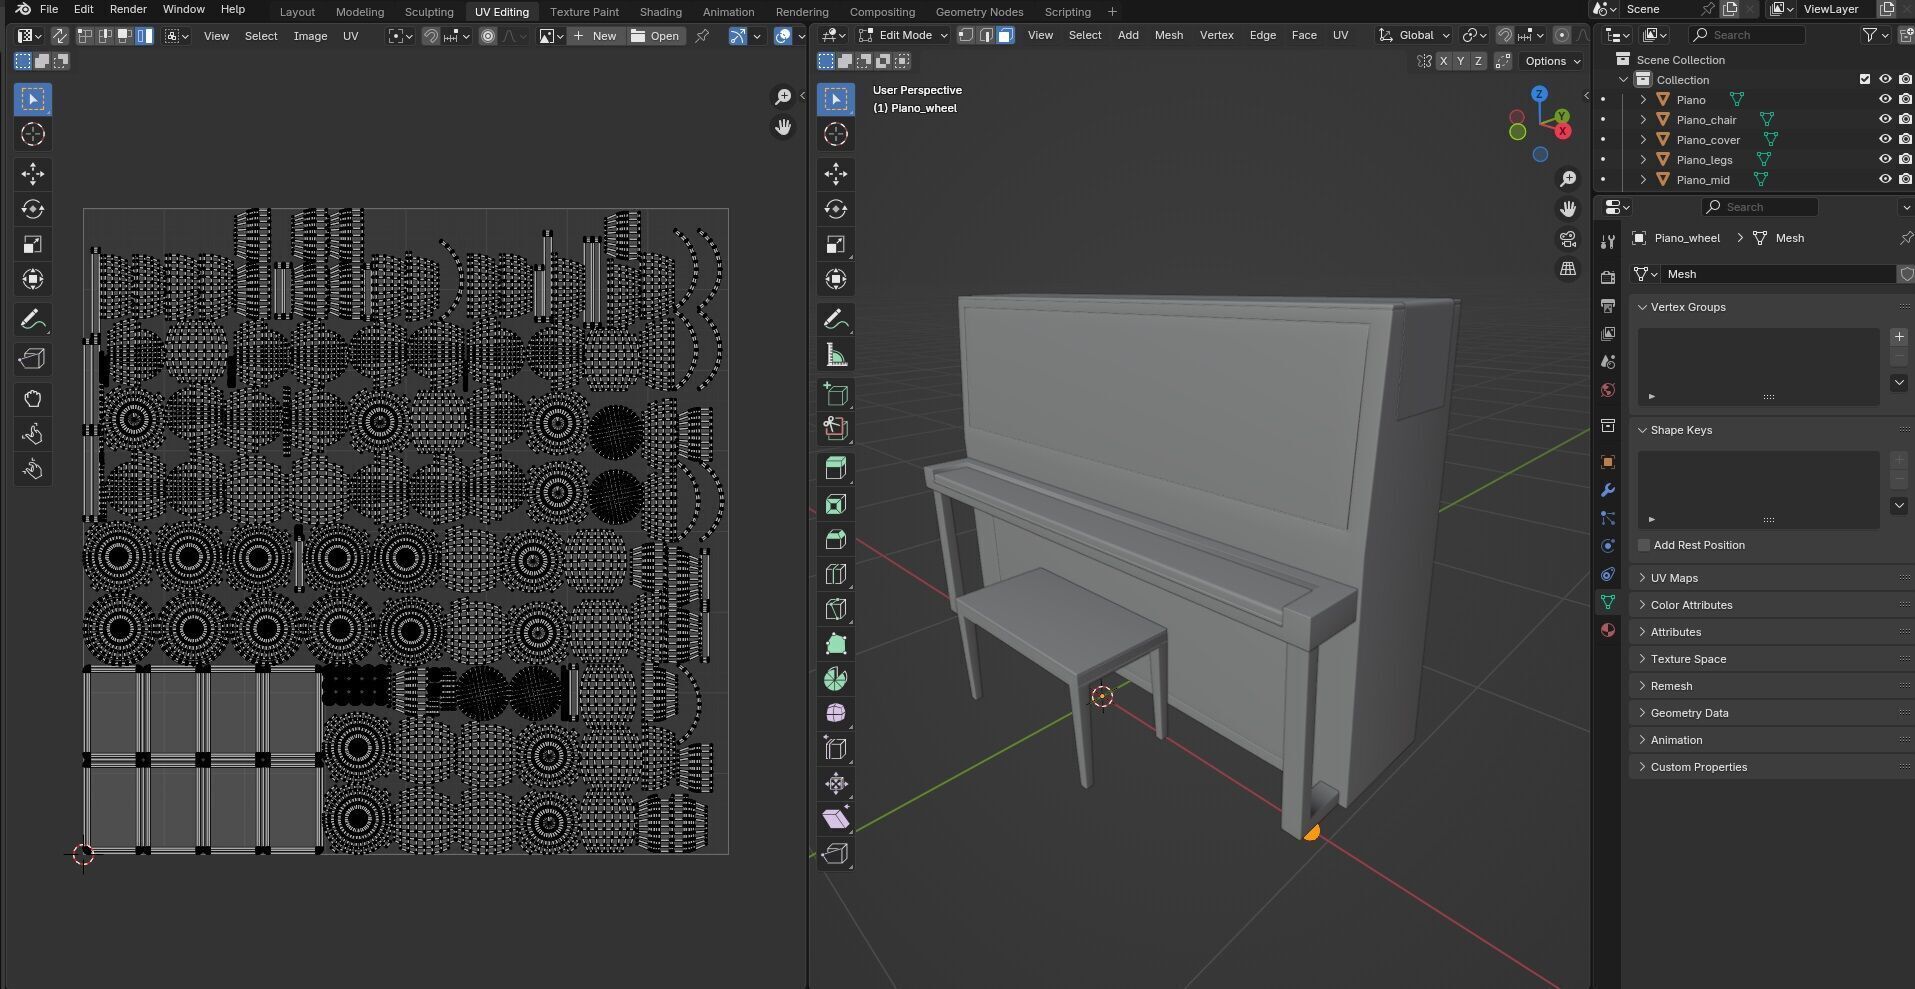The height and width of the screenshot is (989, 1915).
Task: Open the Image menu in UV editor
Action: pos(310,36)
